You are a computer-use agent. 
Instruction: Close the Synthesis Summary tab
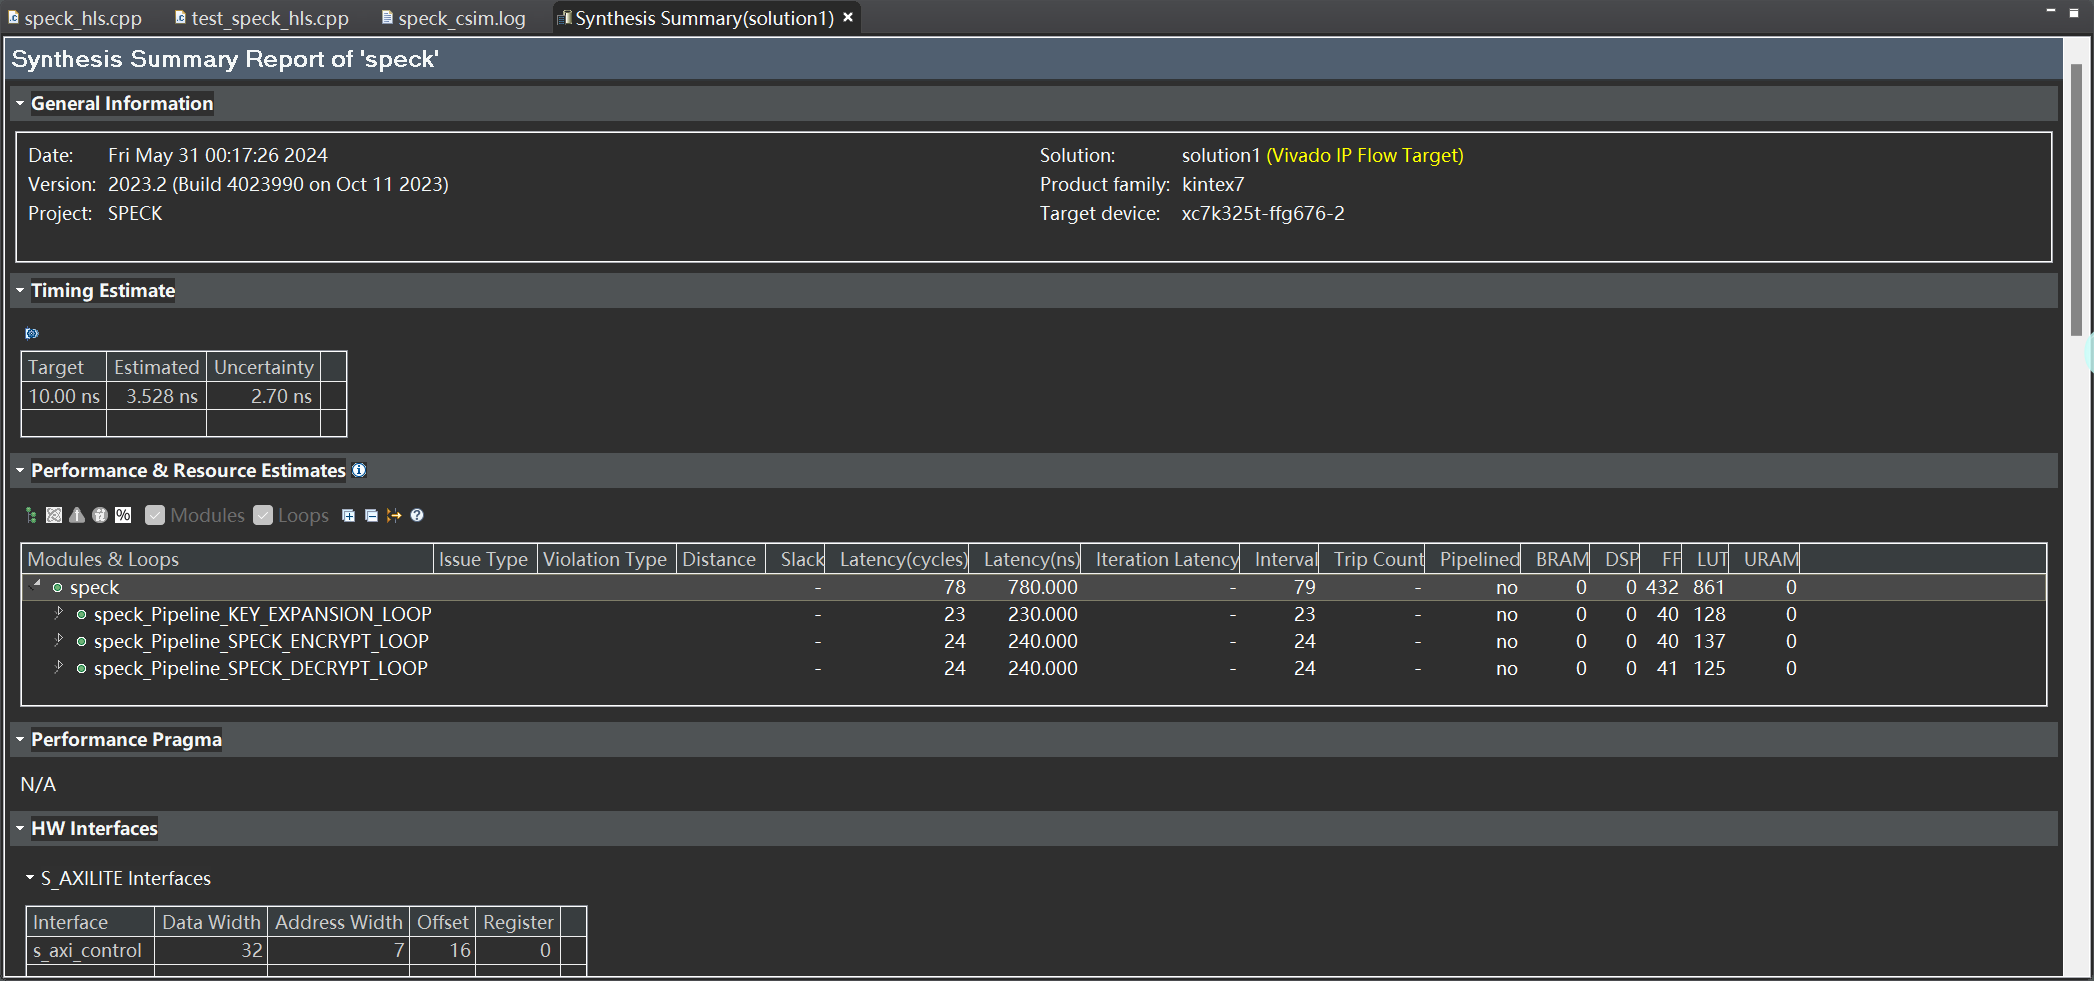click(x=848, y=17)
